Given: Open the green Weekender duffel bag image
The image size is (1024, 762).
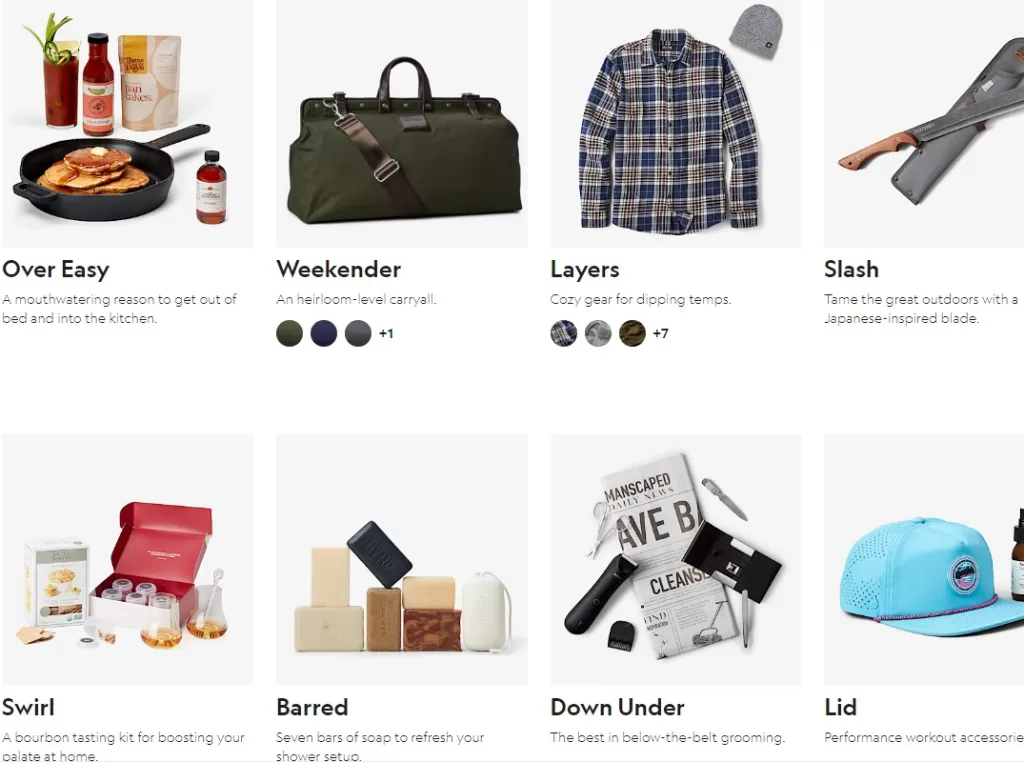Looking at the screenshot, I should click(x=402, y=123).
